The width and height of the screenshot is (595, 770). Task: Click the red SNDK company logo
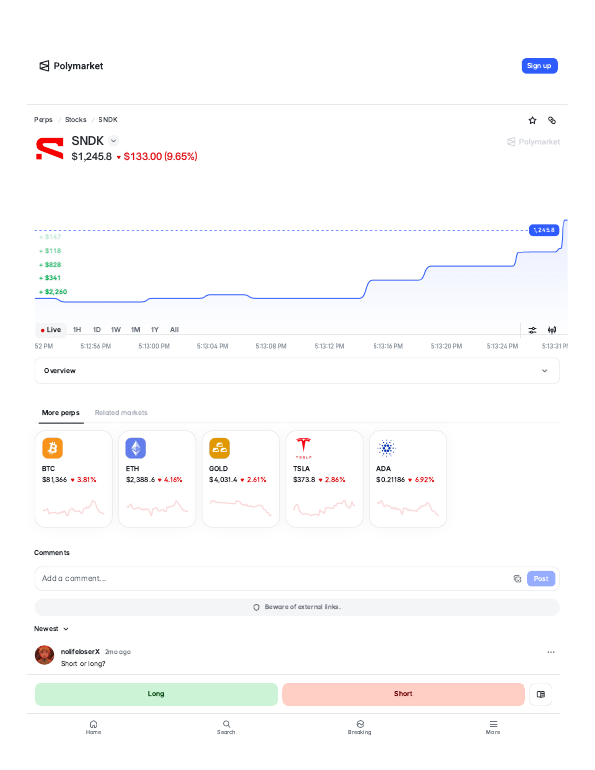(50, 149)
